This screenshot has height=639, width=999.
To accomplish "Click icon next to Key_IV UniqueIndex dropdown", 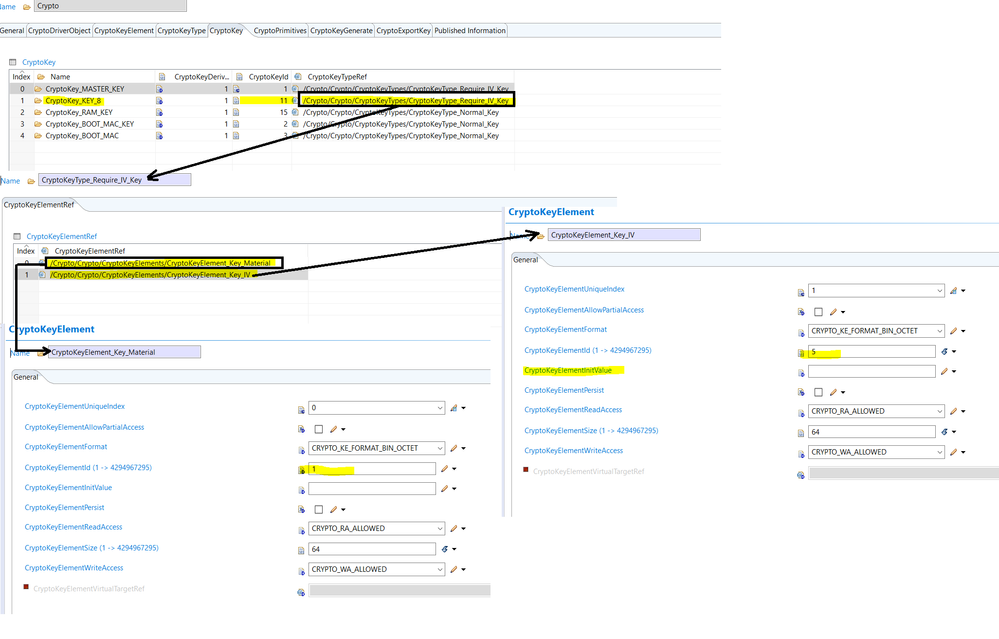I will pyautogui.click(x=953, y=291).
